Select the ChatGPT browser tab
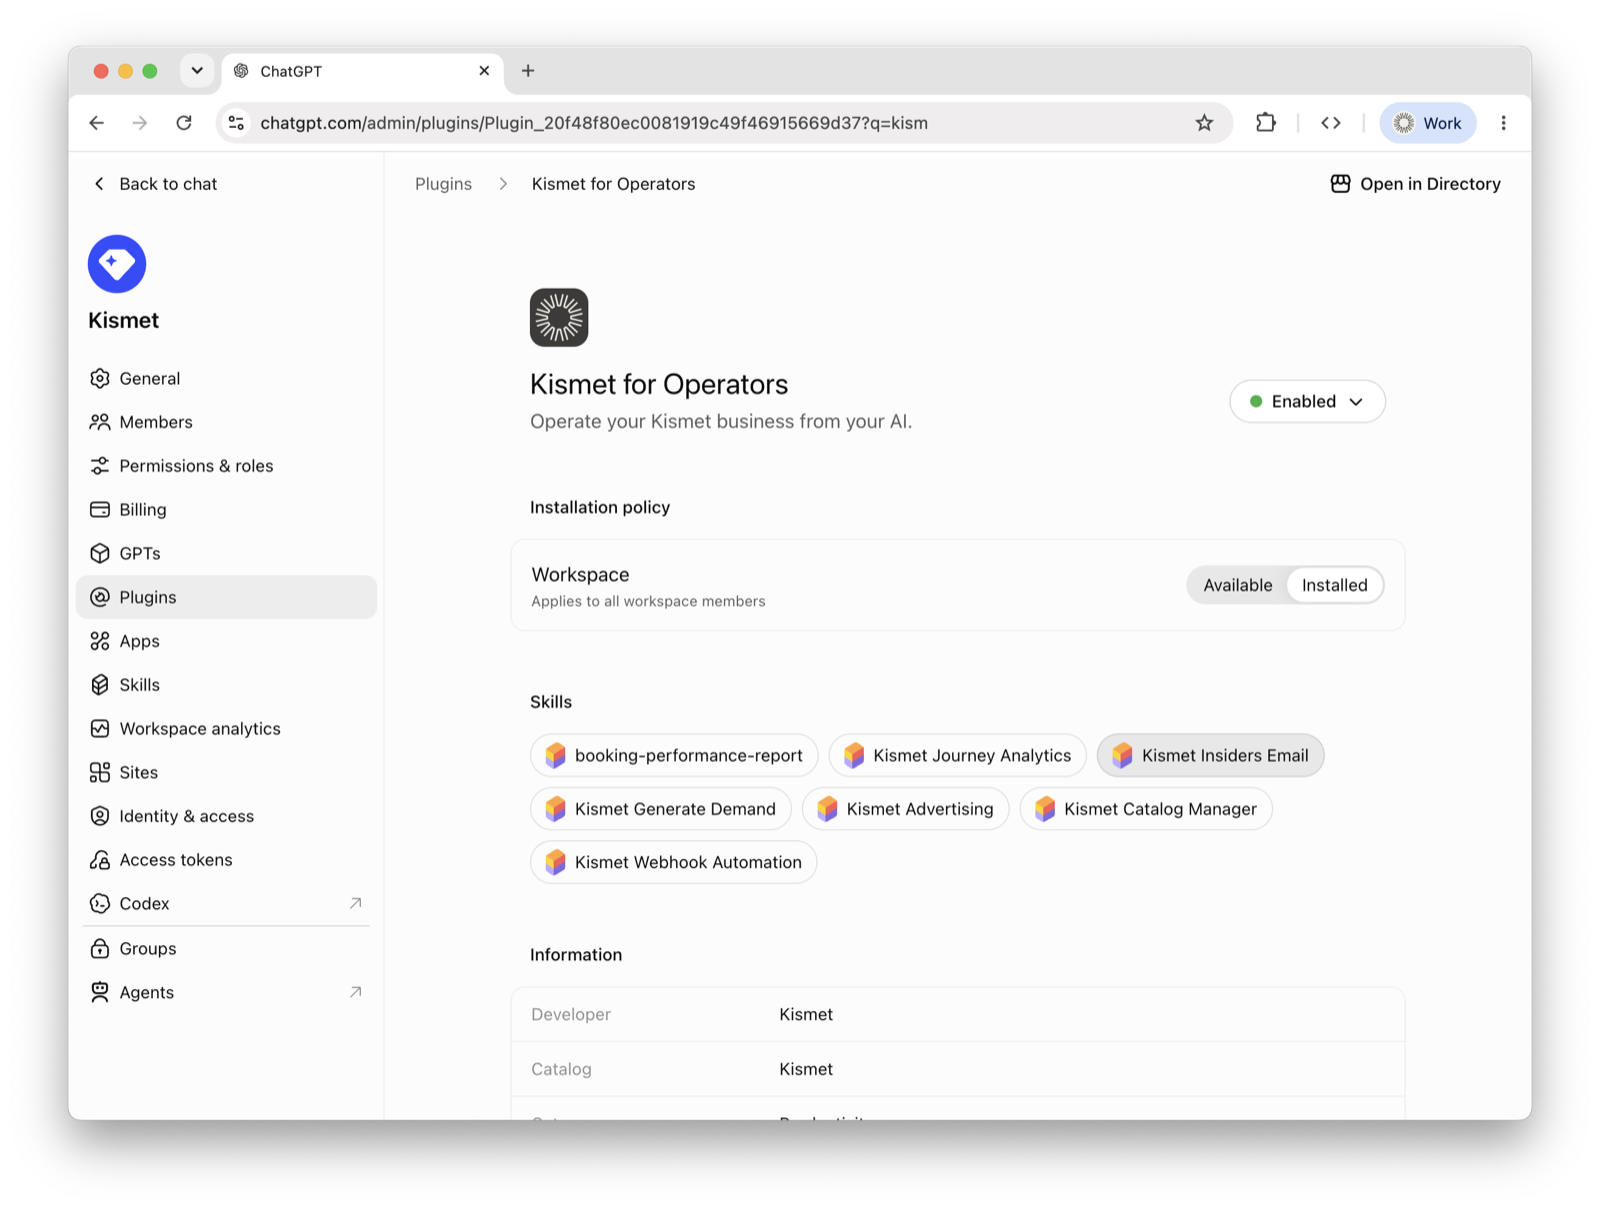Viewport: 1600px width, 1210px height. [362, 71]
